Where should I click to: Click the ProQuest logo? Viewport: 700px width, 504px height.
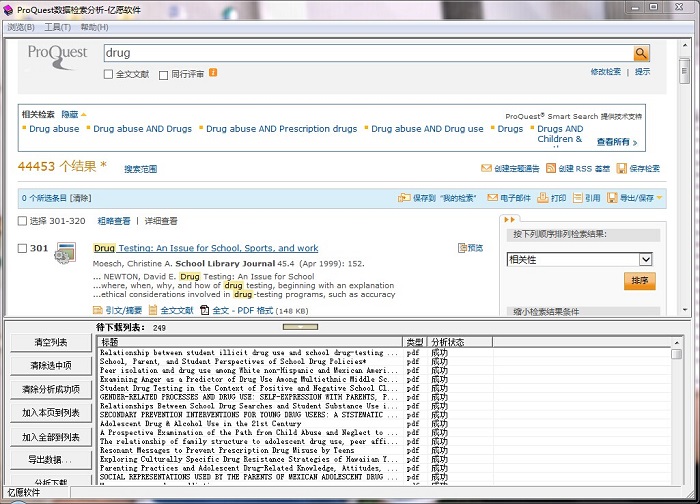(58, 57)
